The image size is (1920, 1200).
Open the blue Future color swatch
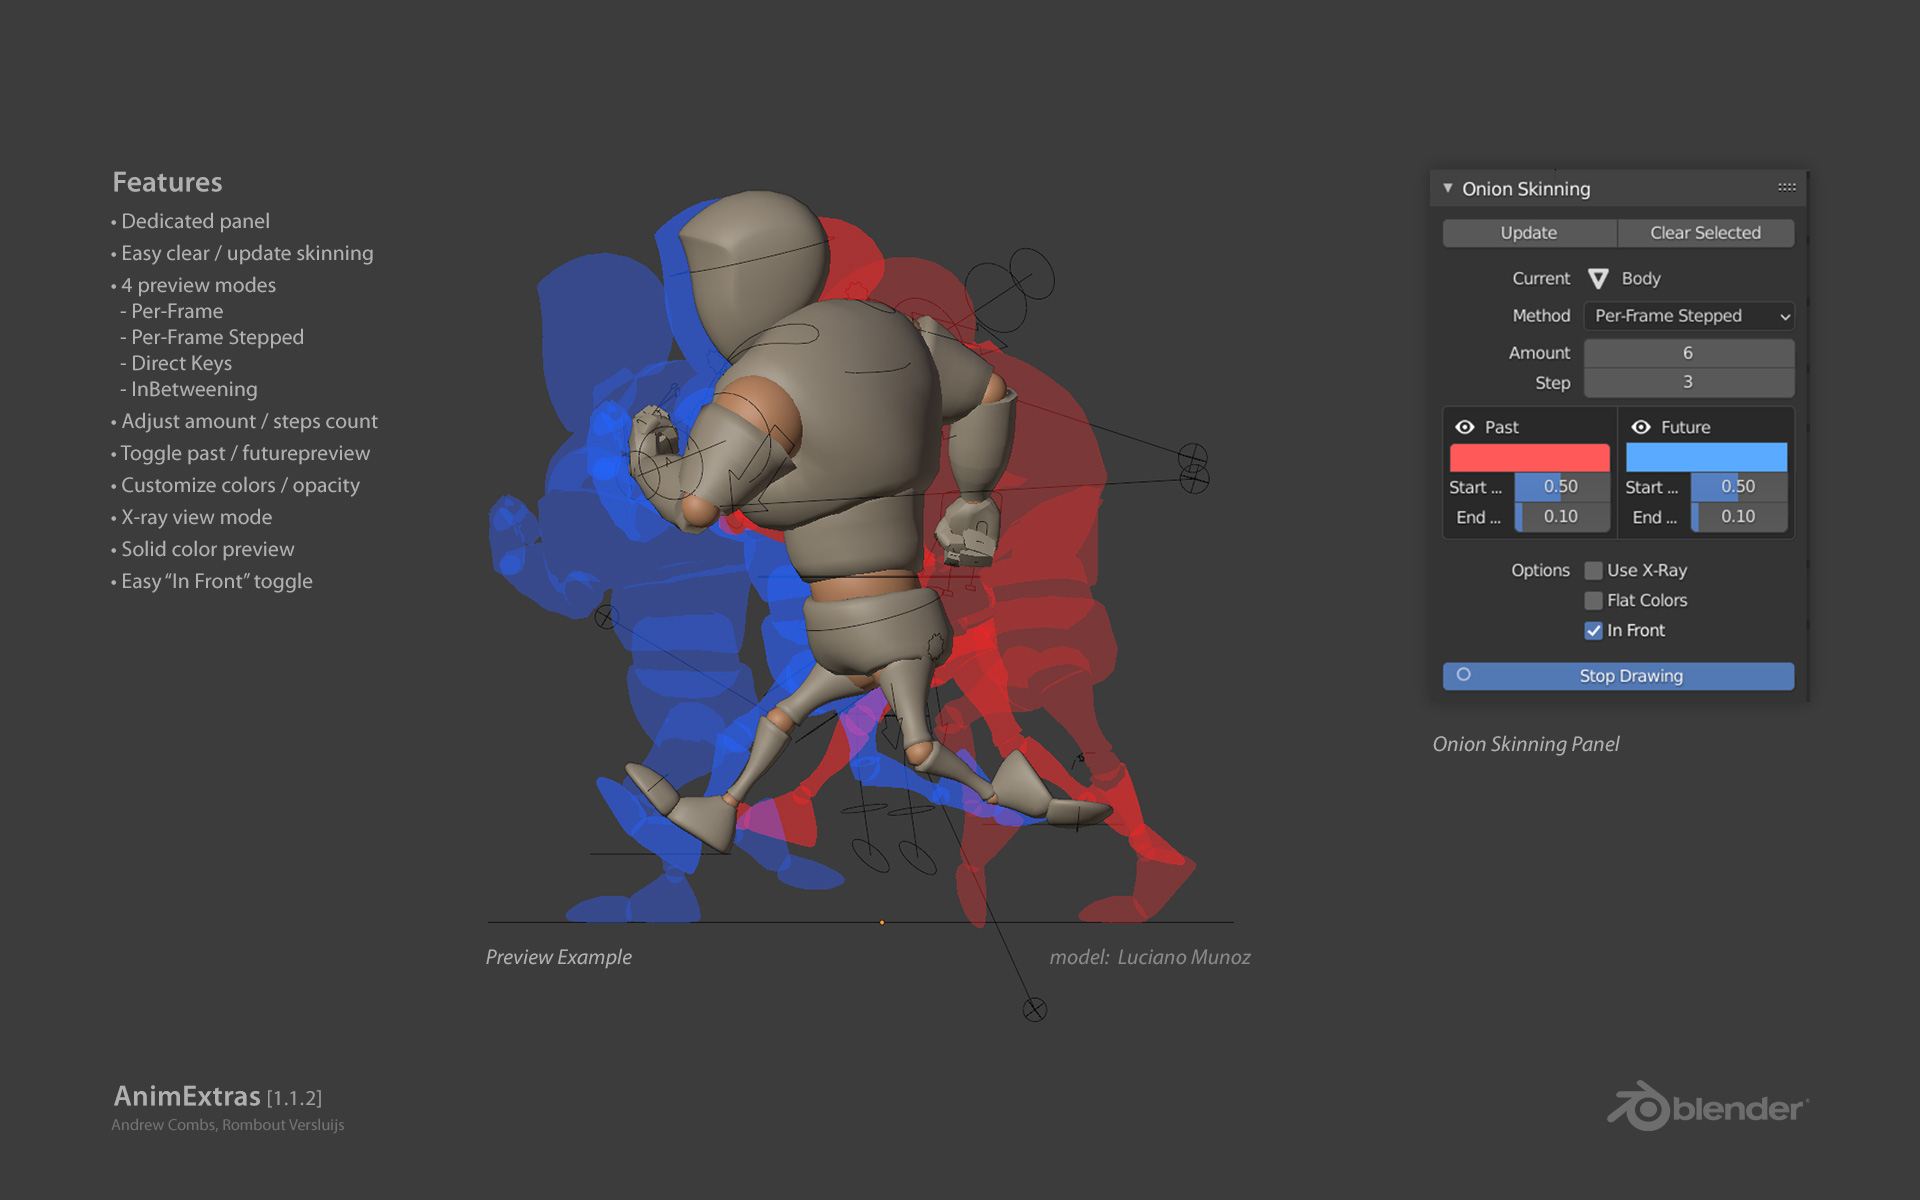pos(1706,458)
